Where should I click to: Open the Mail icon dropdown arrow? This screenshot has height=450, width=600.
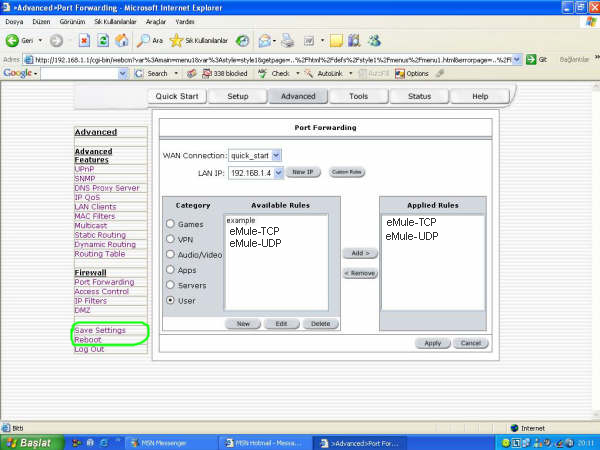click(x=274, y=41)
